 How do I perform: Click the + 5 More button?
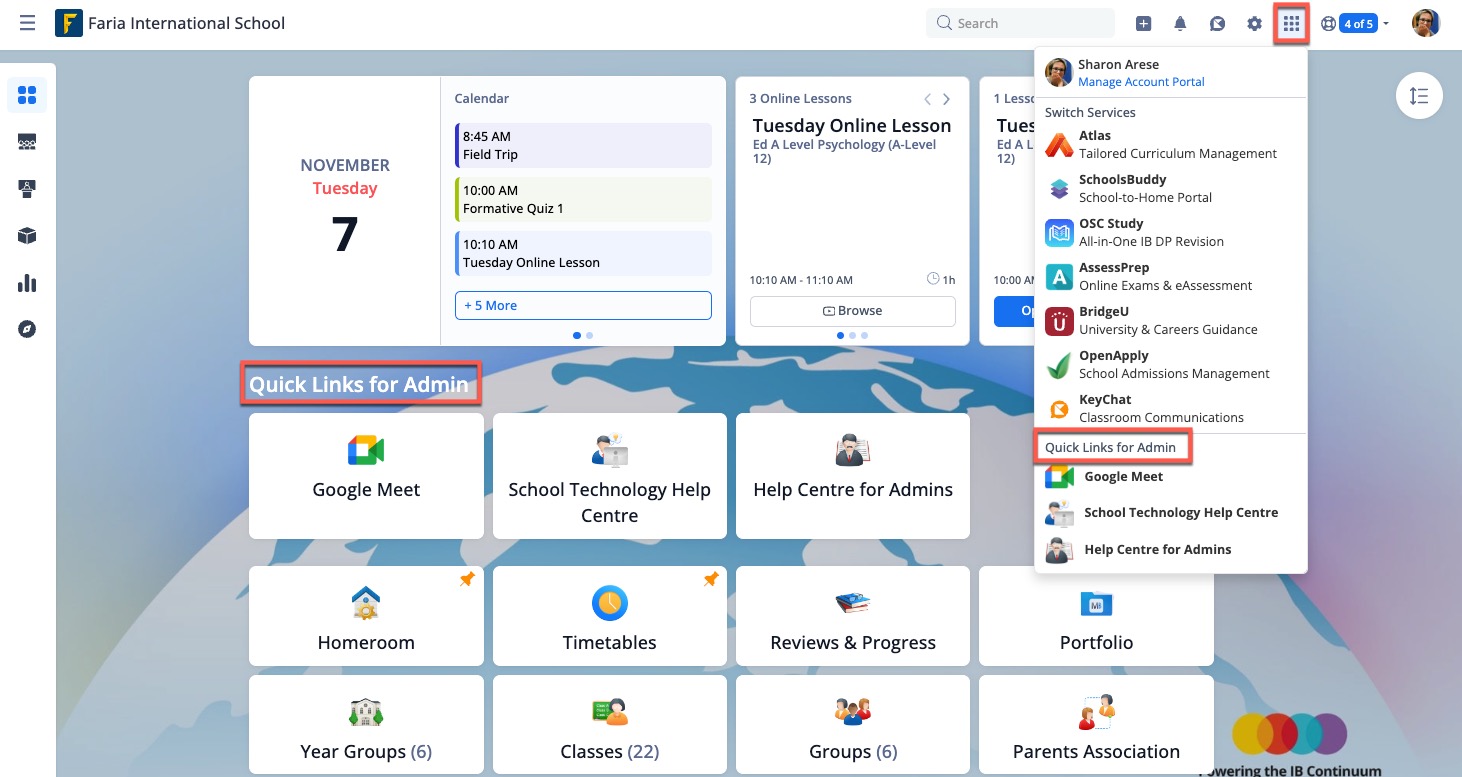tap(583, 305)
